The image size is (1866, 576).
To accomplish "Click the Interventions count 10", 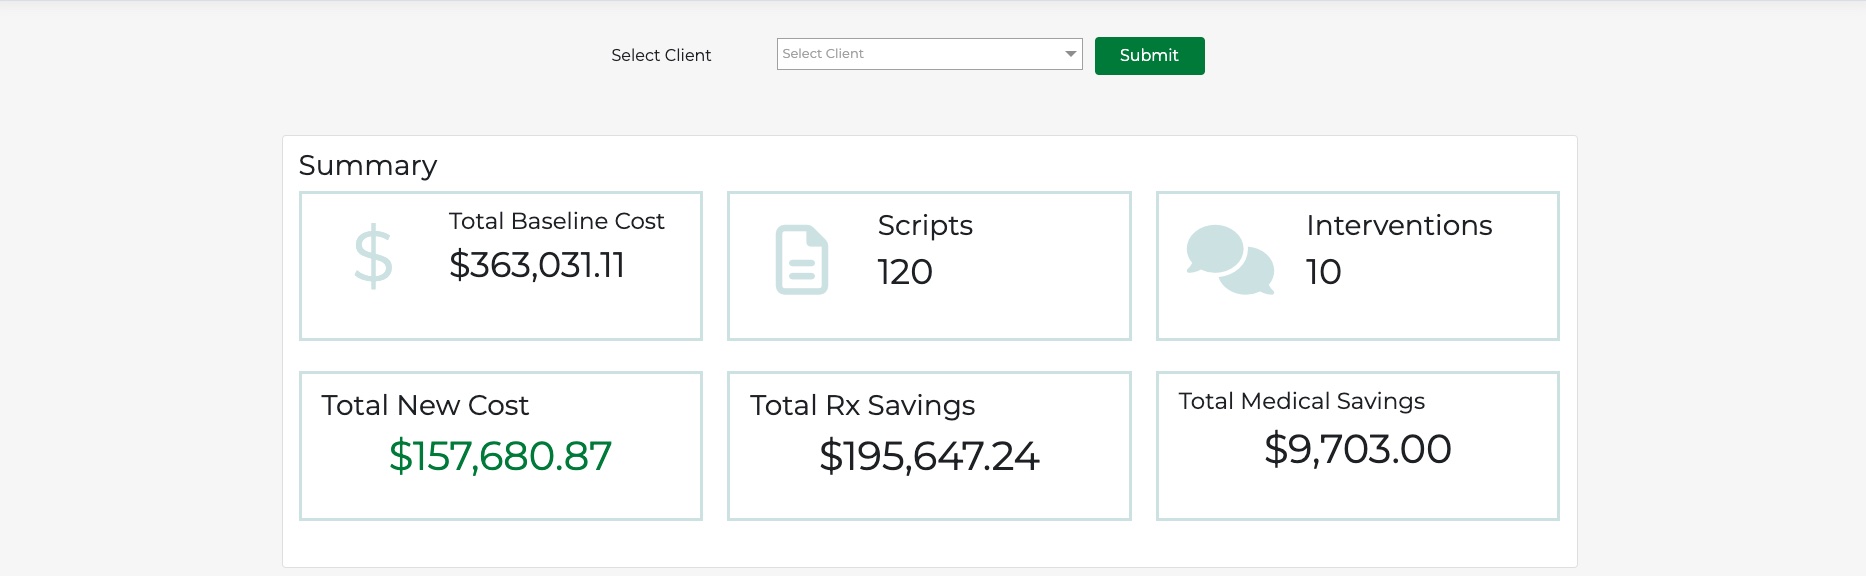I will (x=1323, y=272).
